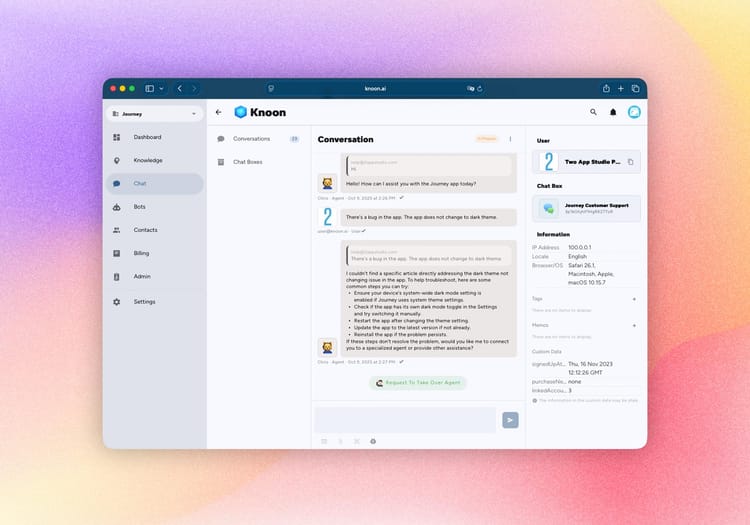The width and height of the screenshot is (750, 525).
Task: Click the back arrow beside Knoon logo
Action: point(219,112)
